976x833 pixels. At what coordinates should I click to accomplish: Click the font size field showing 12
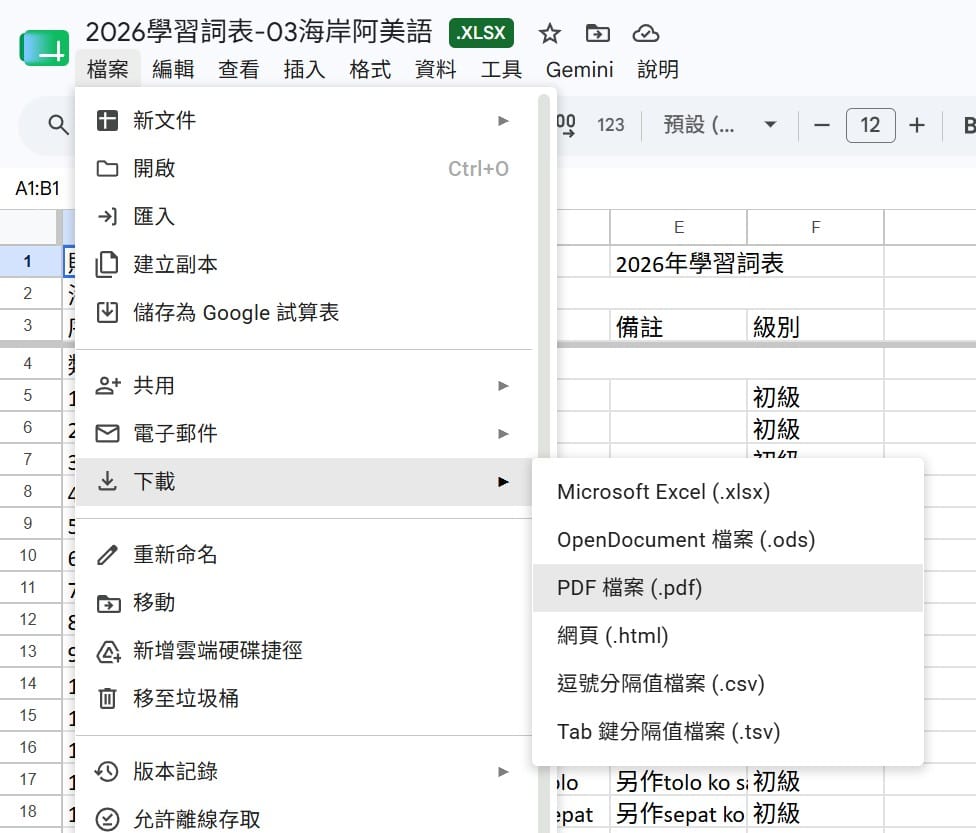(x=870, y=125)
